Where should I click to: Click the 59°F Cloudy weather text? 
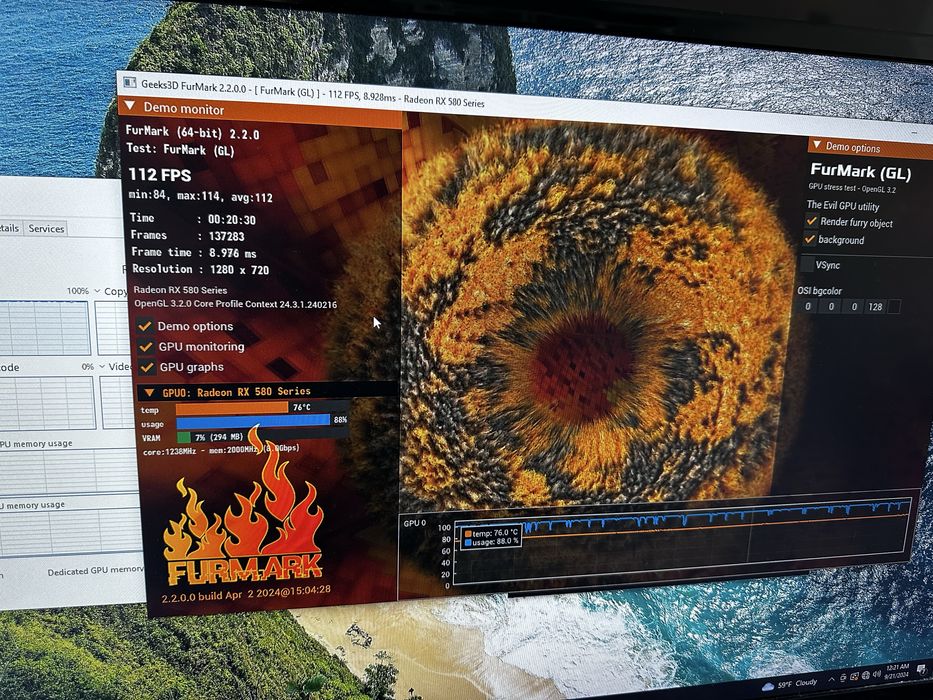pos(797,683)
